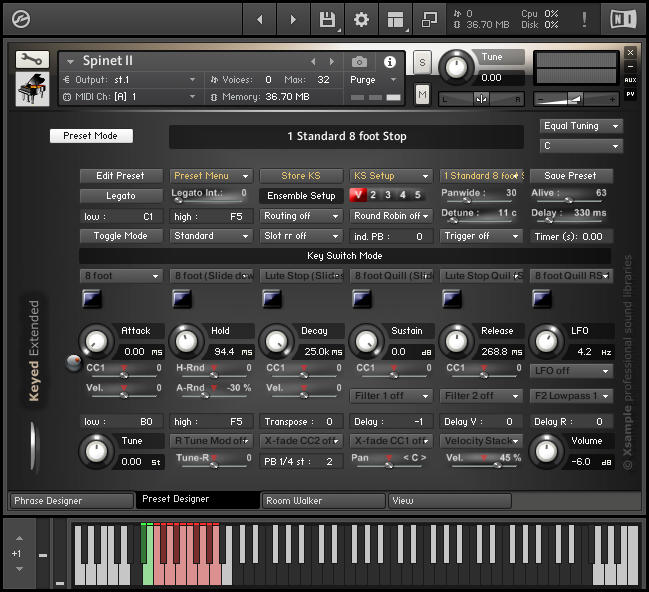This screenshot has height=592, width=649.
Task: Open the root key C dropdown
Action: coord(581,146)
